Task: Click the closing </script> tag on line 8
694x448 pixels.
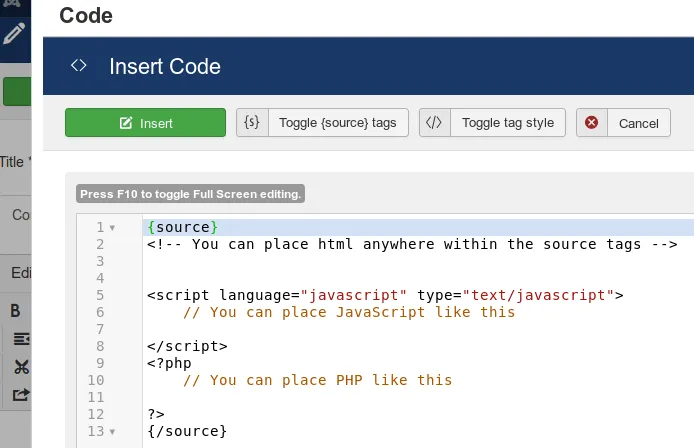Action: pos(187,346)
